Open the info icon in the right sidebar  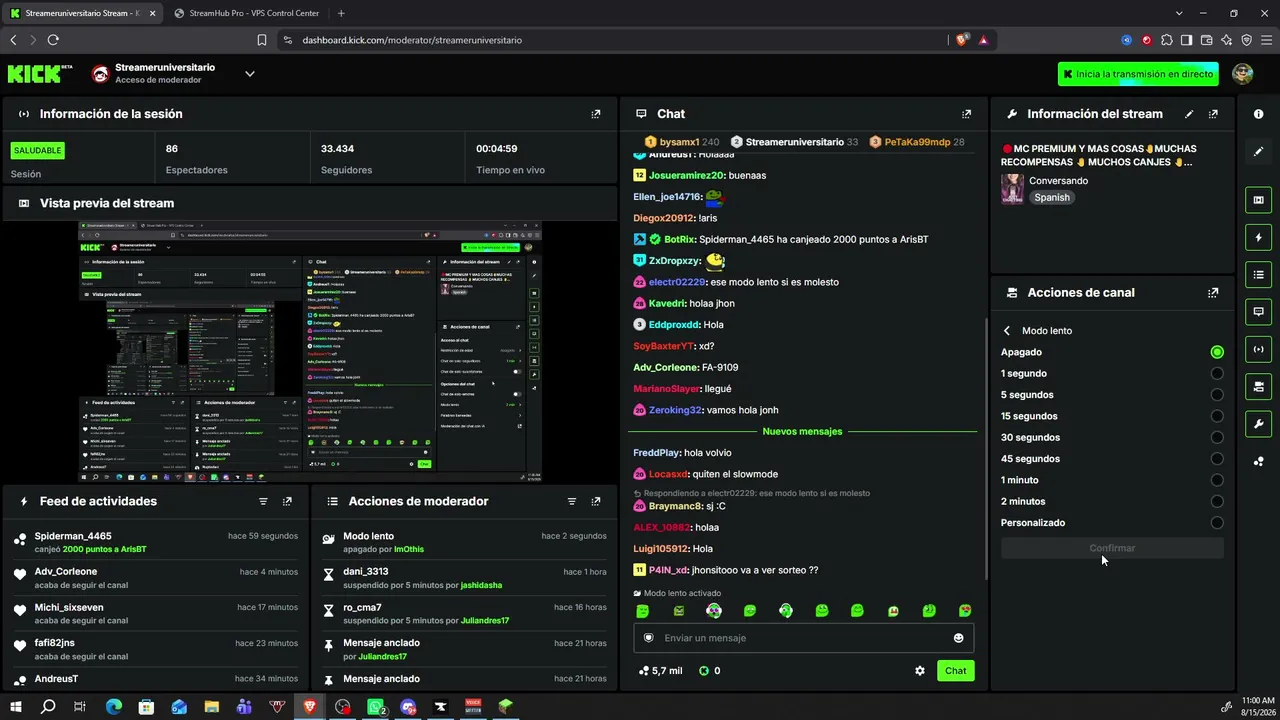pyautogui.click(x=1258, y=114)
